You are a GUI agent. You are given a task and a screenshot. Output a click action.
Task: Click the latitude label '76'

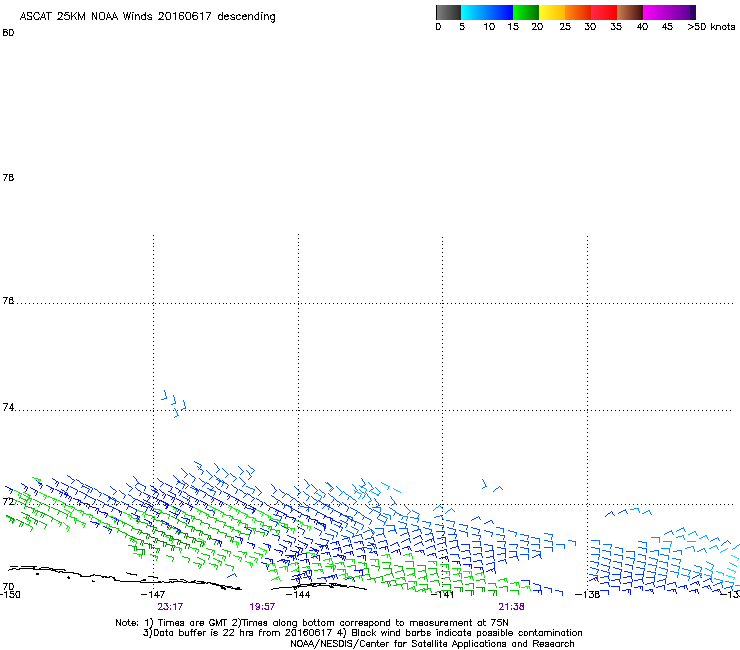coord(8,300)
